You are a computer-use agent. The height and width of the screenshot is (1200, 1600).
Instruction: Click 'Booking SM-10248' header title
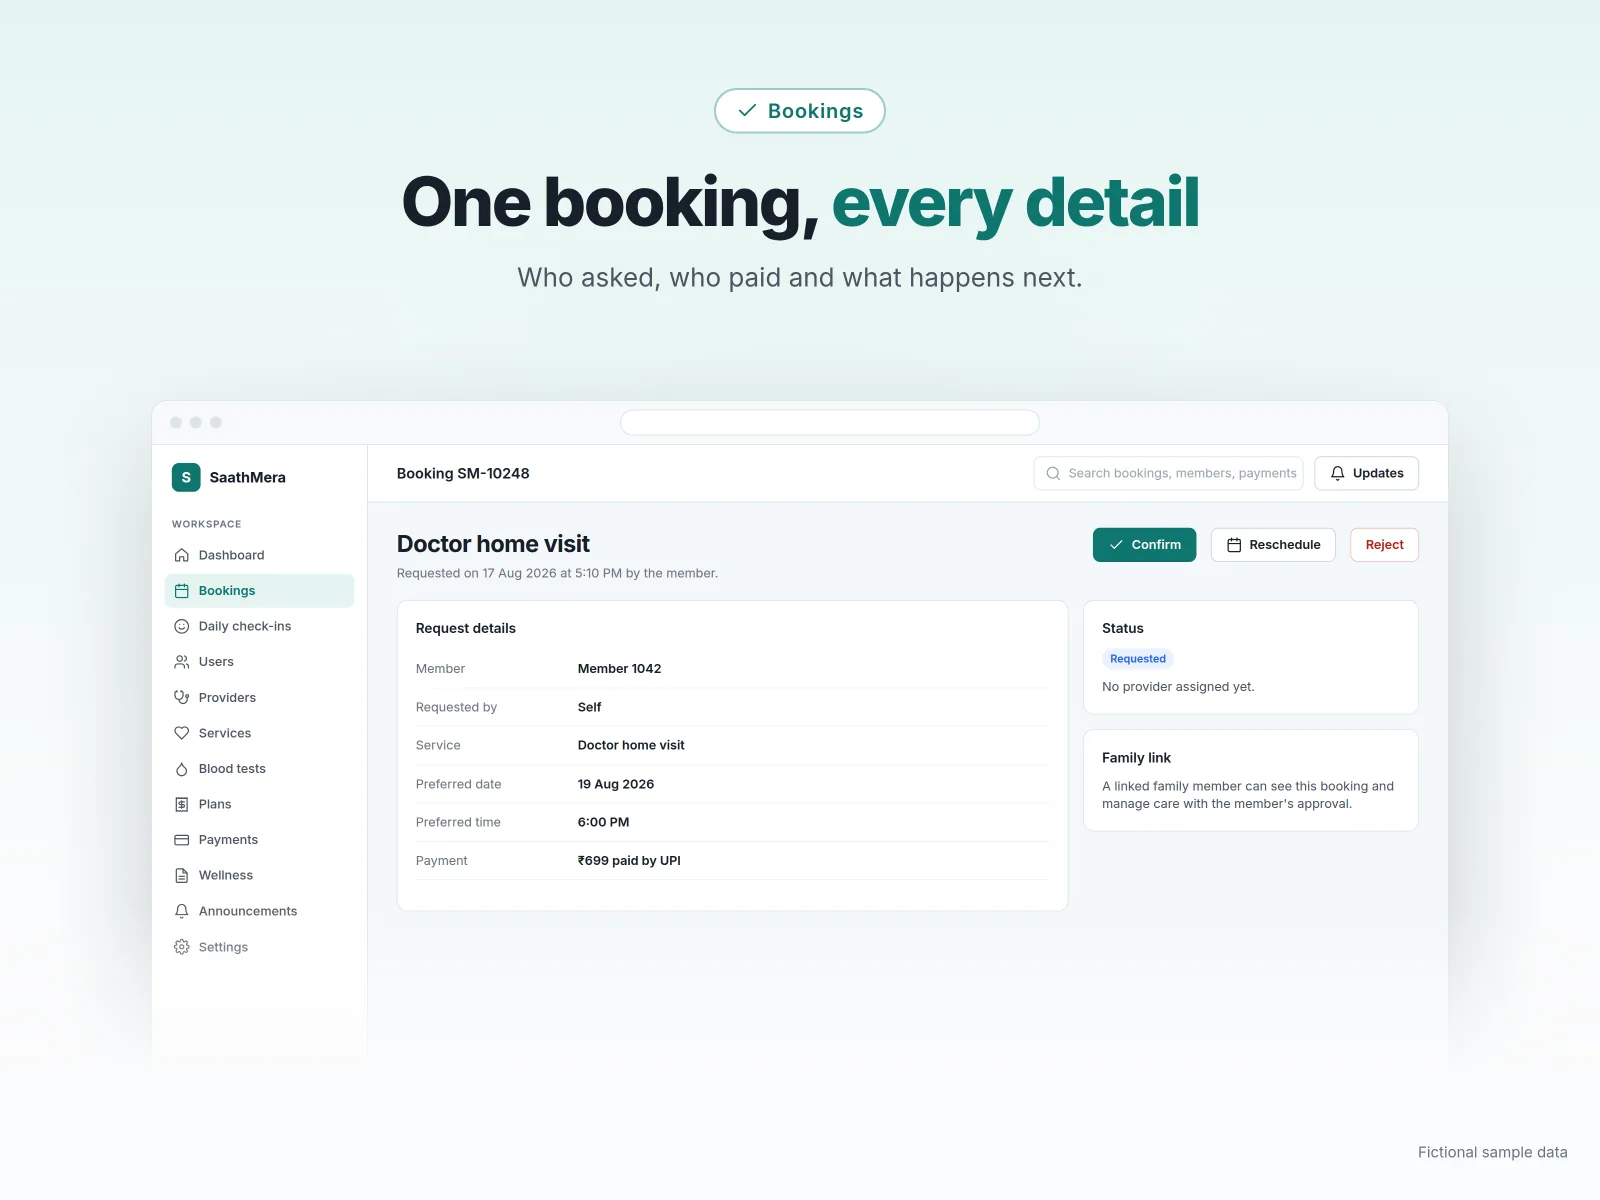(463, 473)
